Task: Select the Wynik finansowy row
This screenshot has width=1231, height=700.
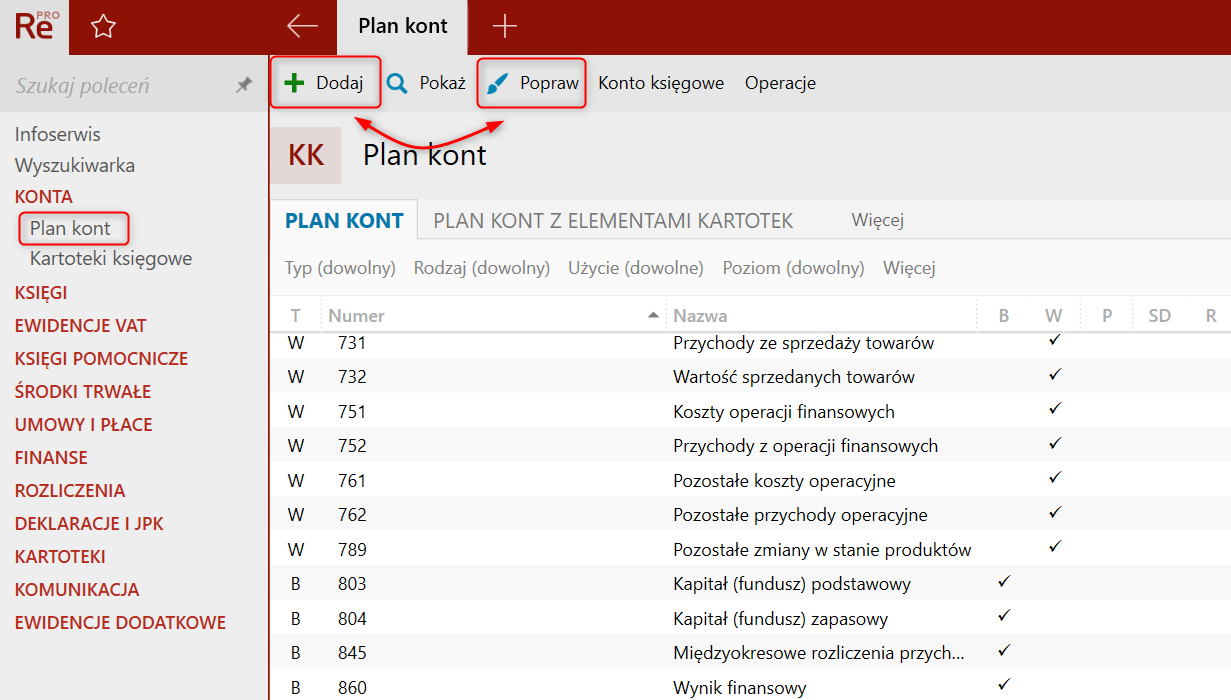Action: (750, 686)
